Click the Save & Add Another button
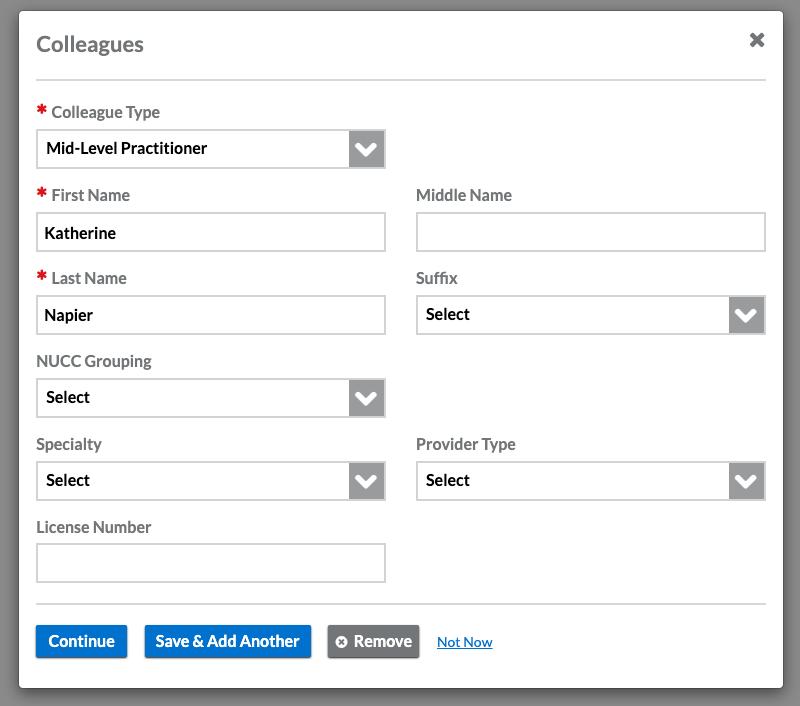Image resolution: width=800 pixels, height=706 pixels. click(228, 642)
